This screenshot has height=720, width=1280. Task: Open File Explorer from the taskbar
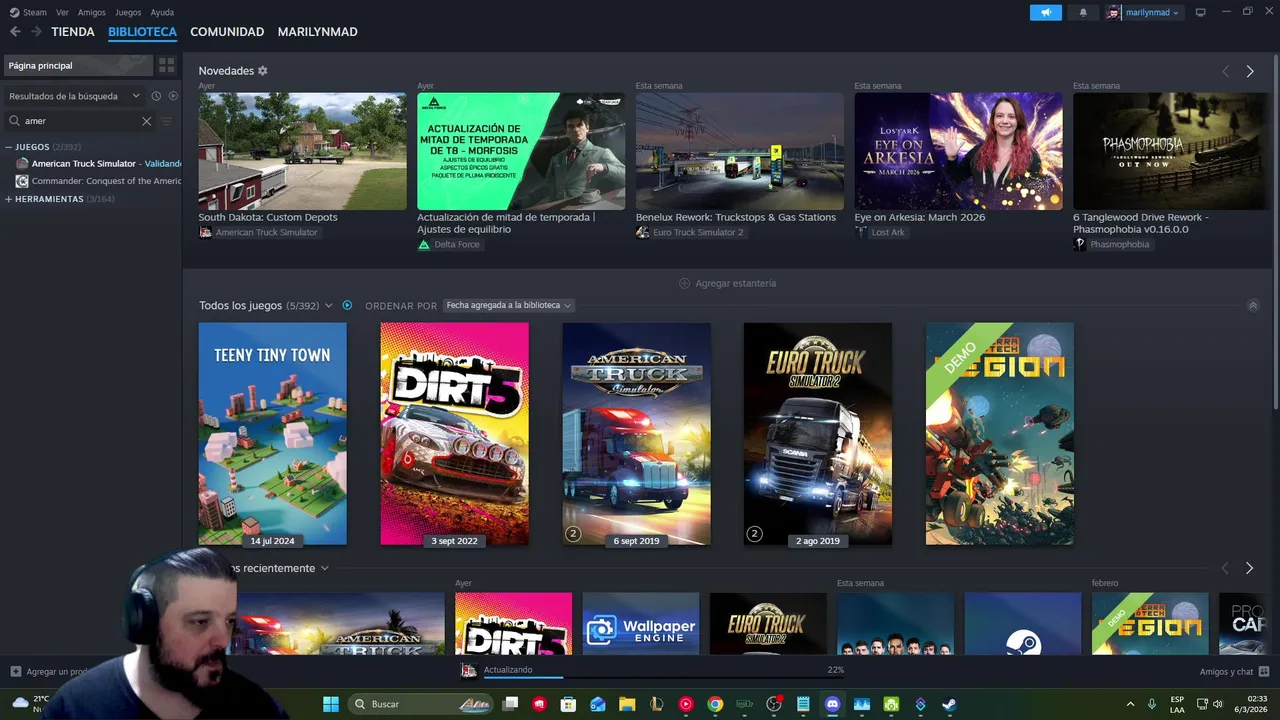(x=627, y=704)
